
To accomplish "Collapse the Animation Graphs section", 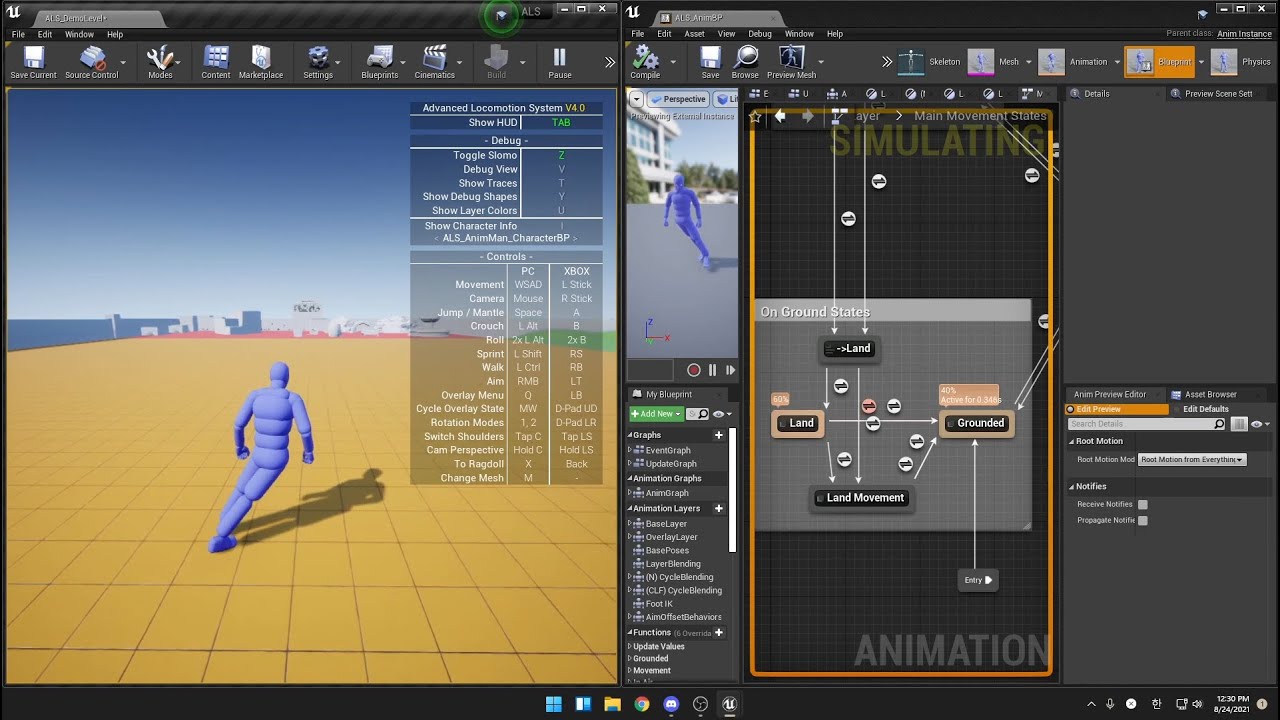I will tap(630, 478).
